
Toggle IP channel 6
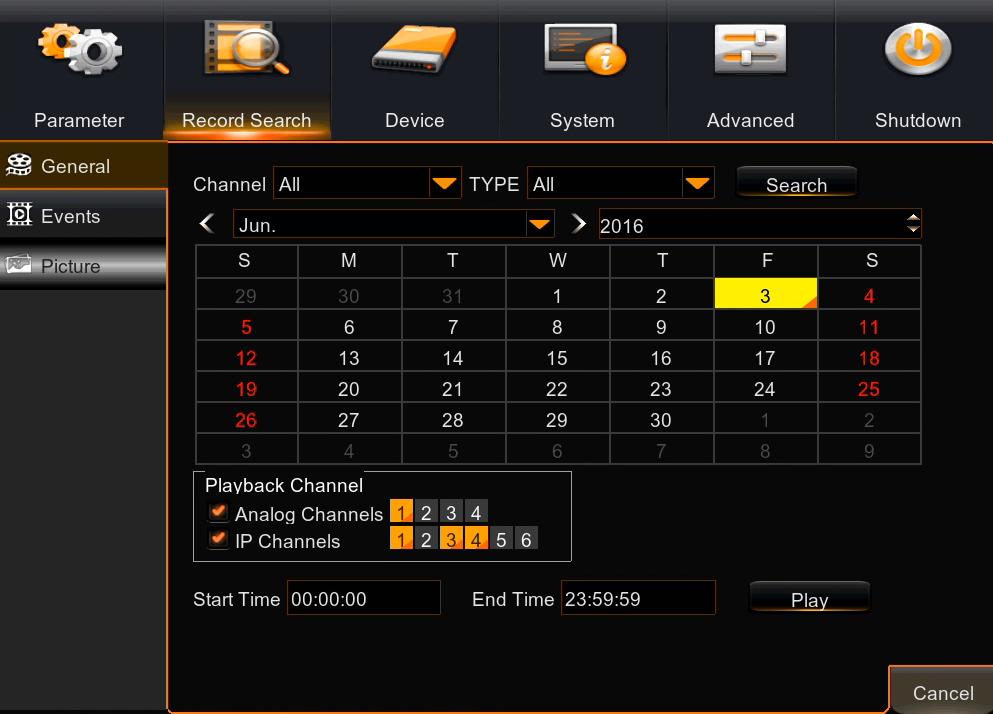pyautogui.click(x=526, y=539)
